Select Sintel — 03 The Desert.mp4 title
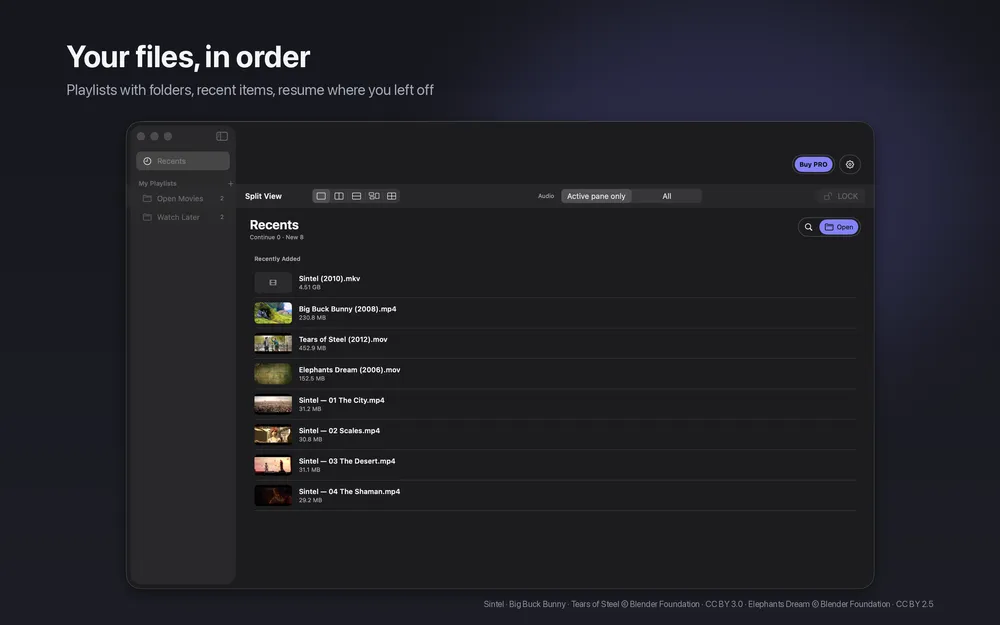 click(x=347, y=461)
